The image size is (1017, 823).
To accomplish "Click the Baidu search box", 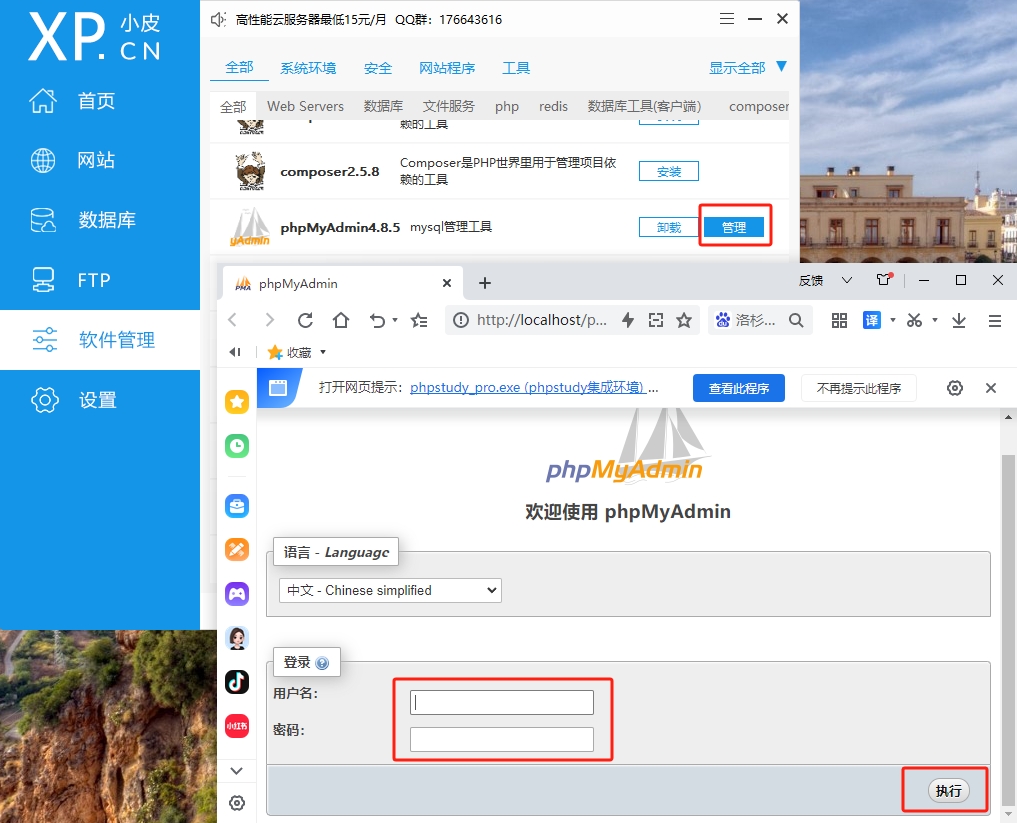I will click(754, 320).
